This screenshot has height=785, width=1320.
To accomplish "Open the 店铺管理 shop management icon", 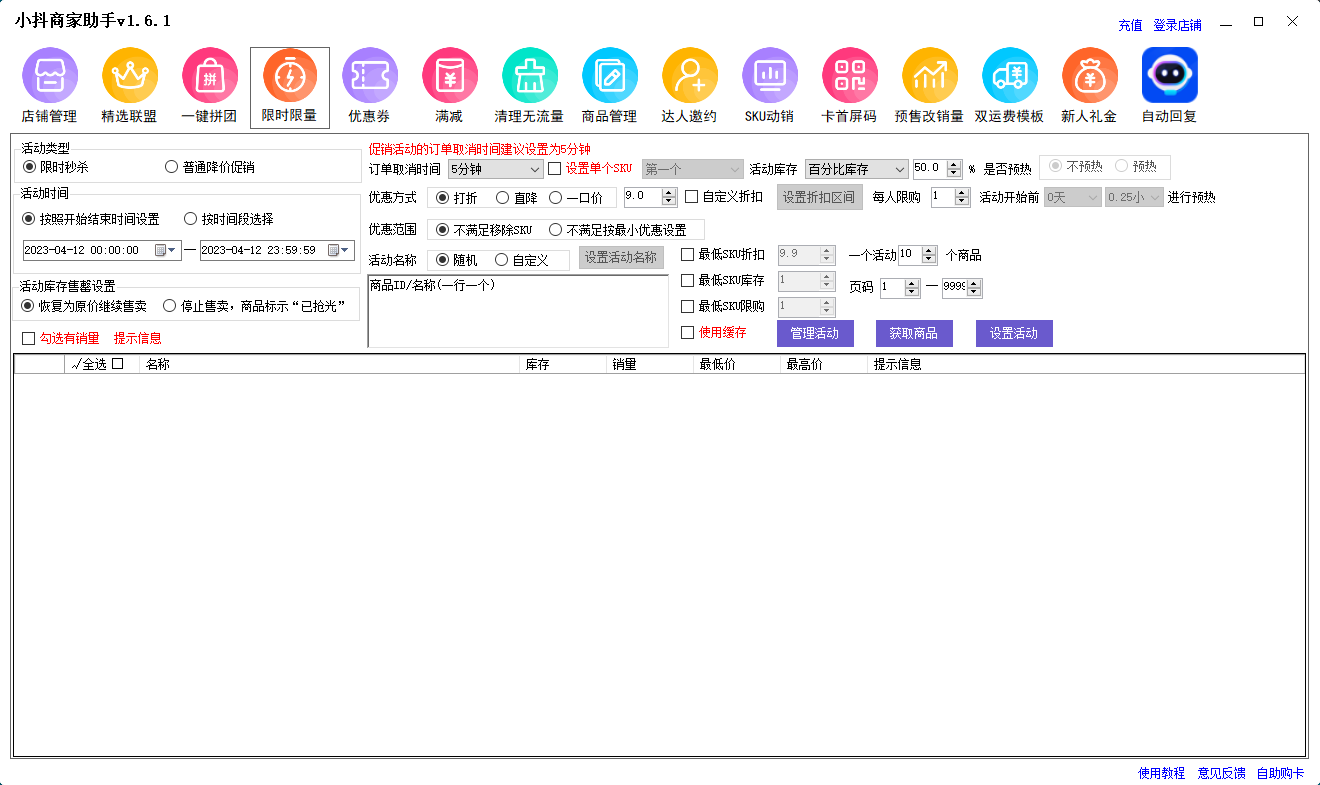I will coord(49,76).
